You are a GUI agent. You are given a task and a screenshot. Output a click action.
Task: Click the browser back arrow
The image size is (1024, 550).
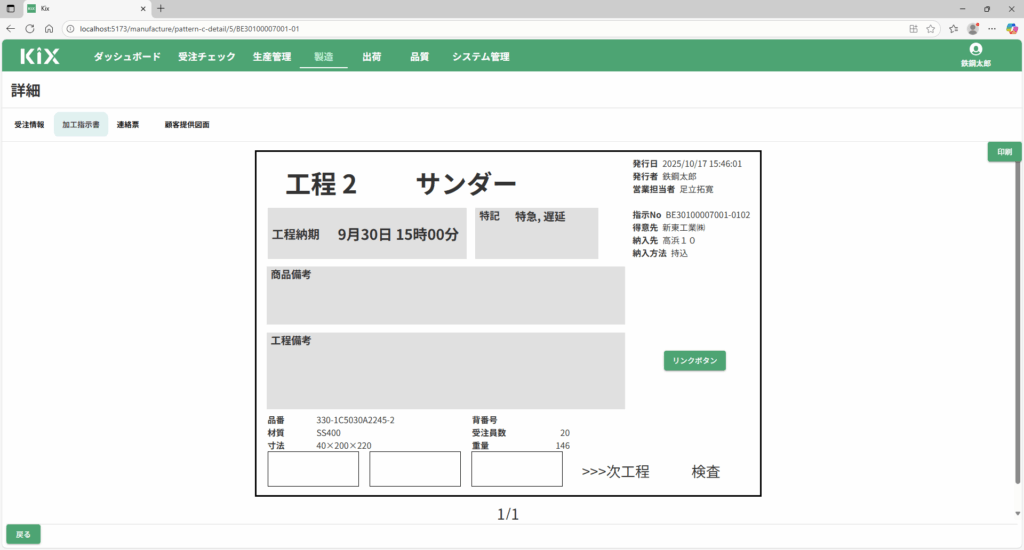[x=10, y=29]
